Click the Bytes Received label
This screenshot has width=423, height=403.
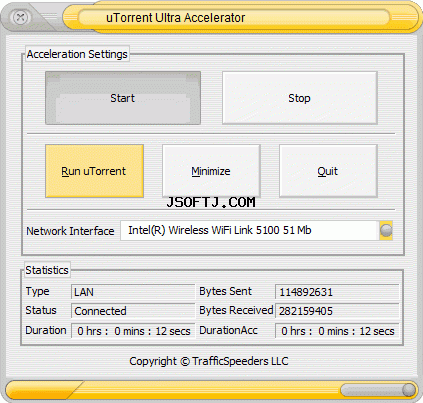[236, 310]
